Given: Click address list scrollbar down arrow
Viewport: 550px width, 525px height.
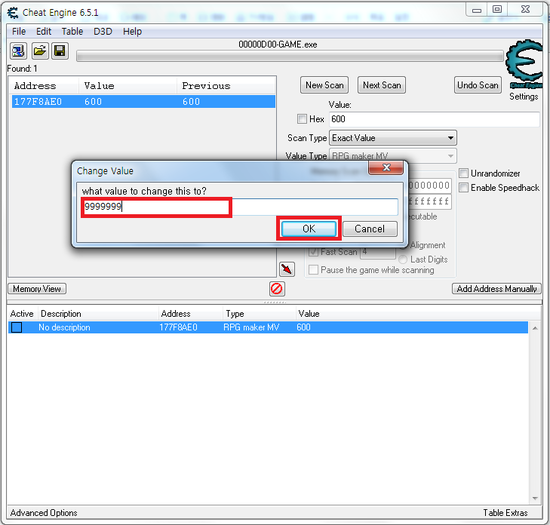Looking at the screenshot, I should (x=535, y=498).
